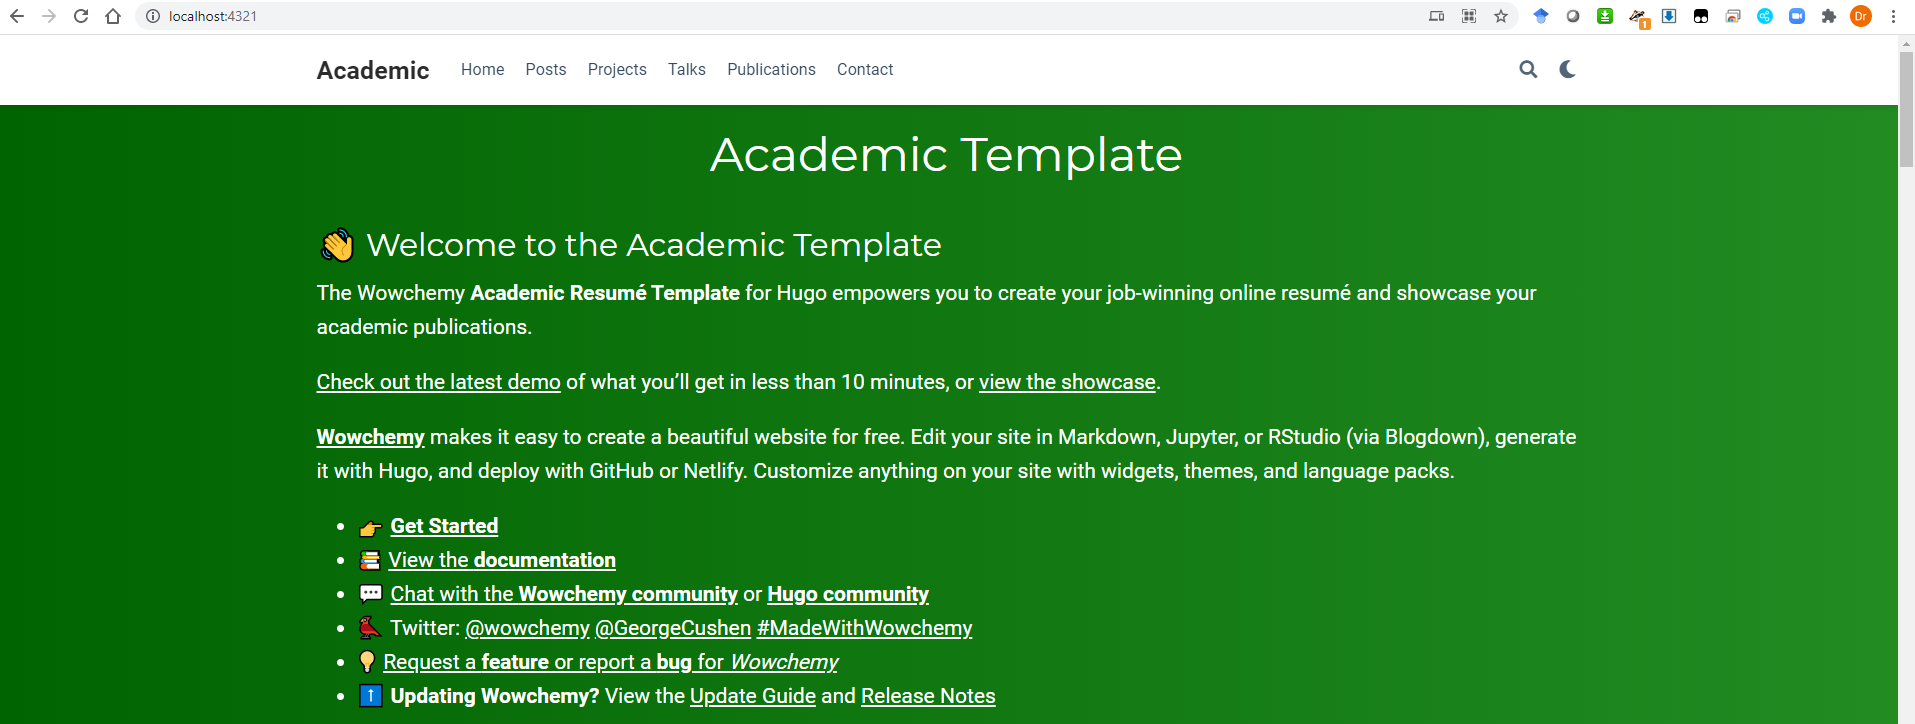Click the browser forward arrow

[x=49, y=16]
